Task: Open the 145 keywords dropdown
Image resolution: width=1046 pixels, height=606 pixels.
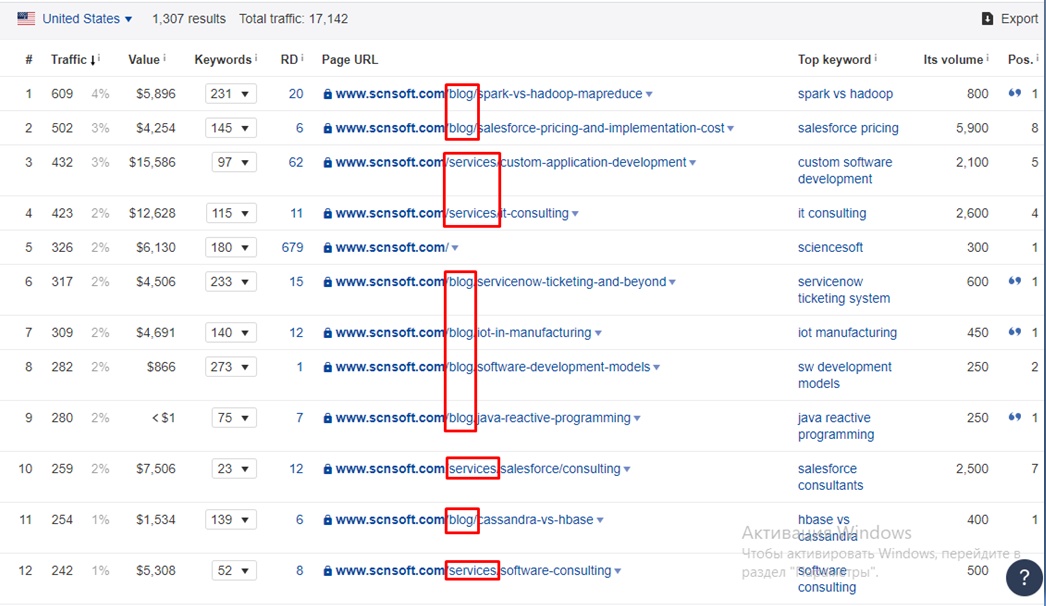Action: pyautogui.click(x=231, y=128)
